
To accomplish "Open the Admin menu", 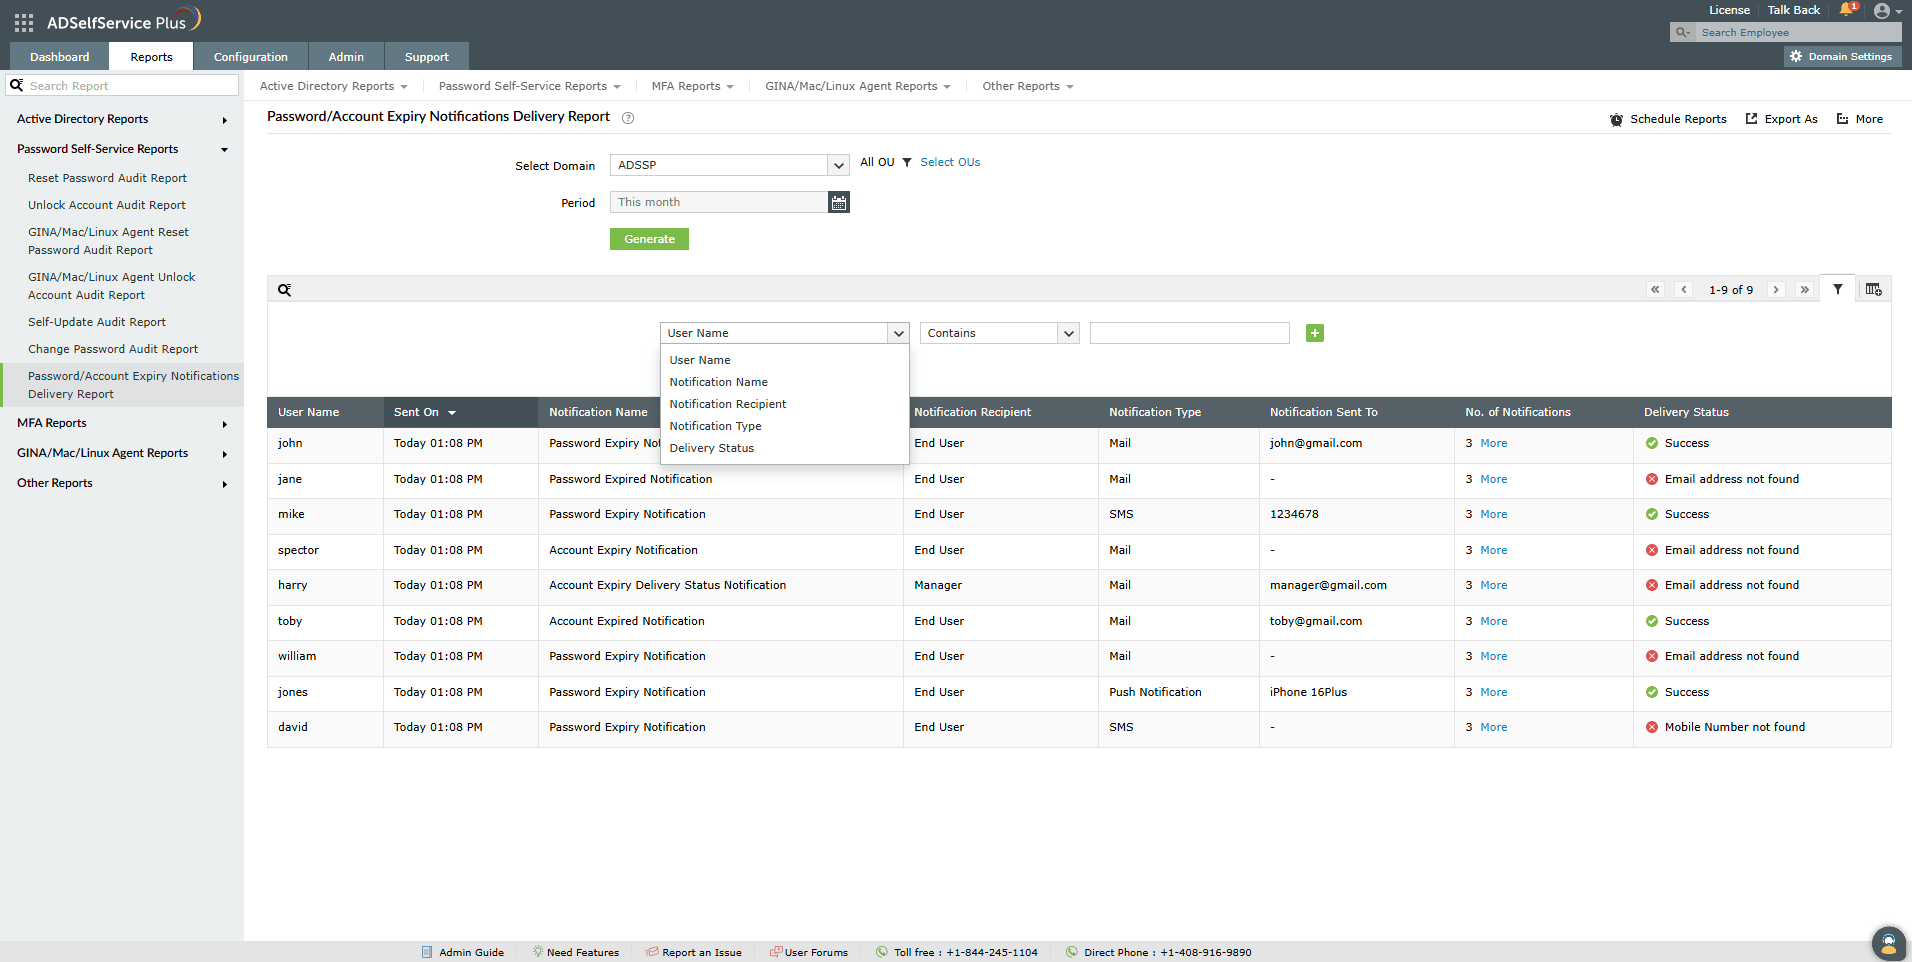I will click(x=345, y=56).
